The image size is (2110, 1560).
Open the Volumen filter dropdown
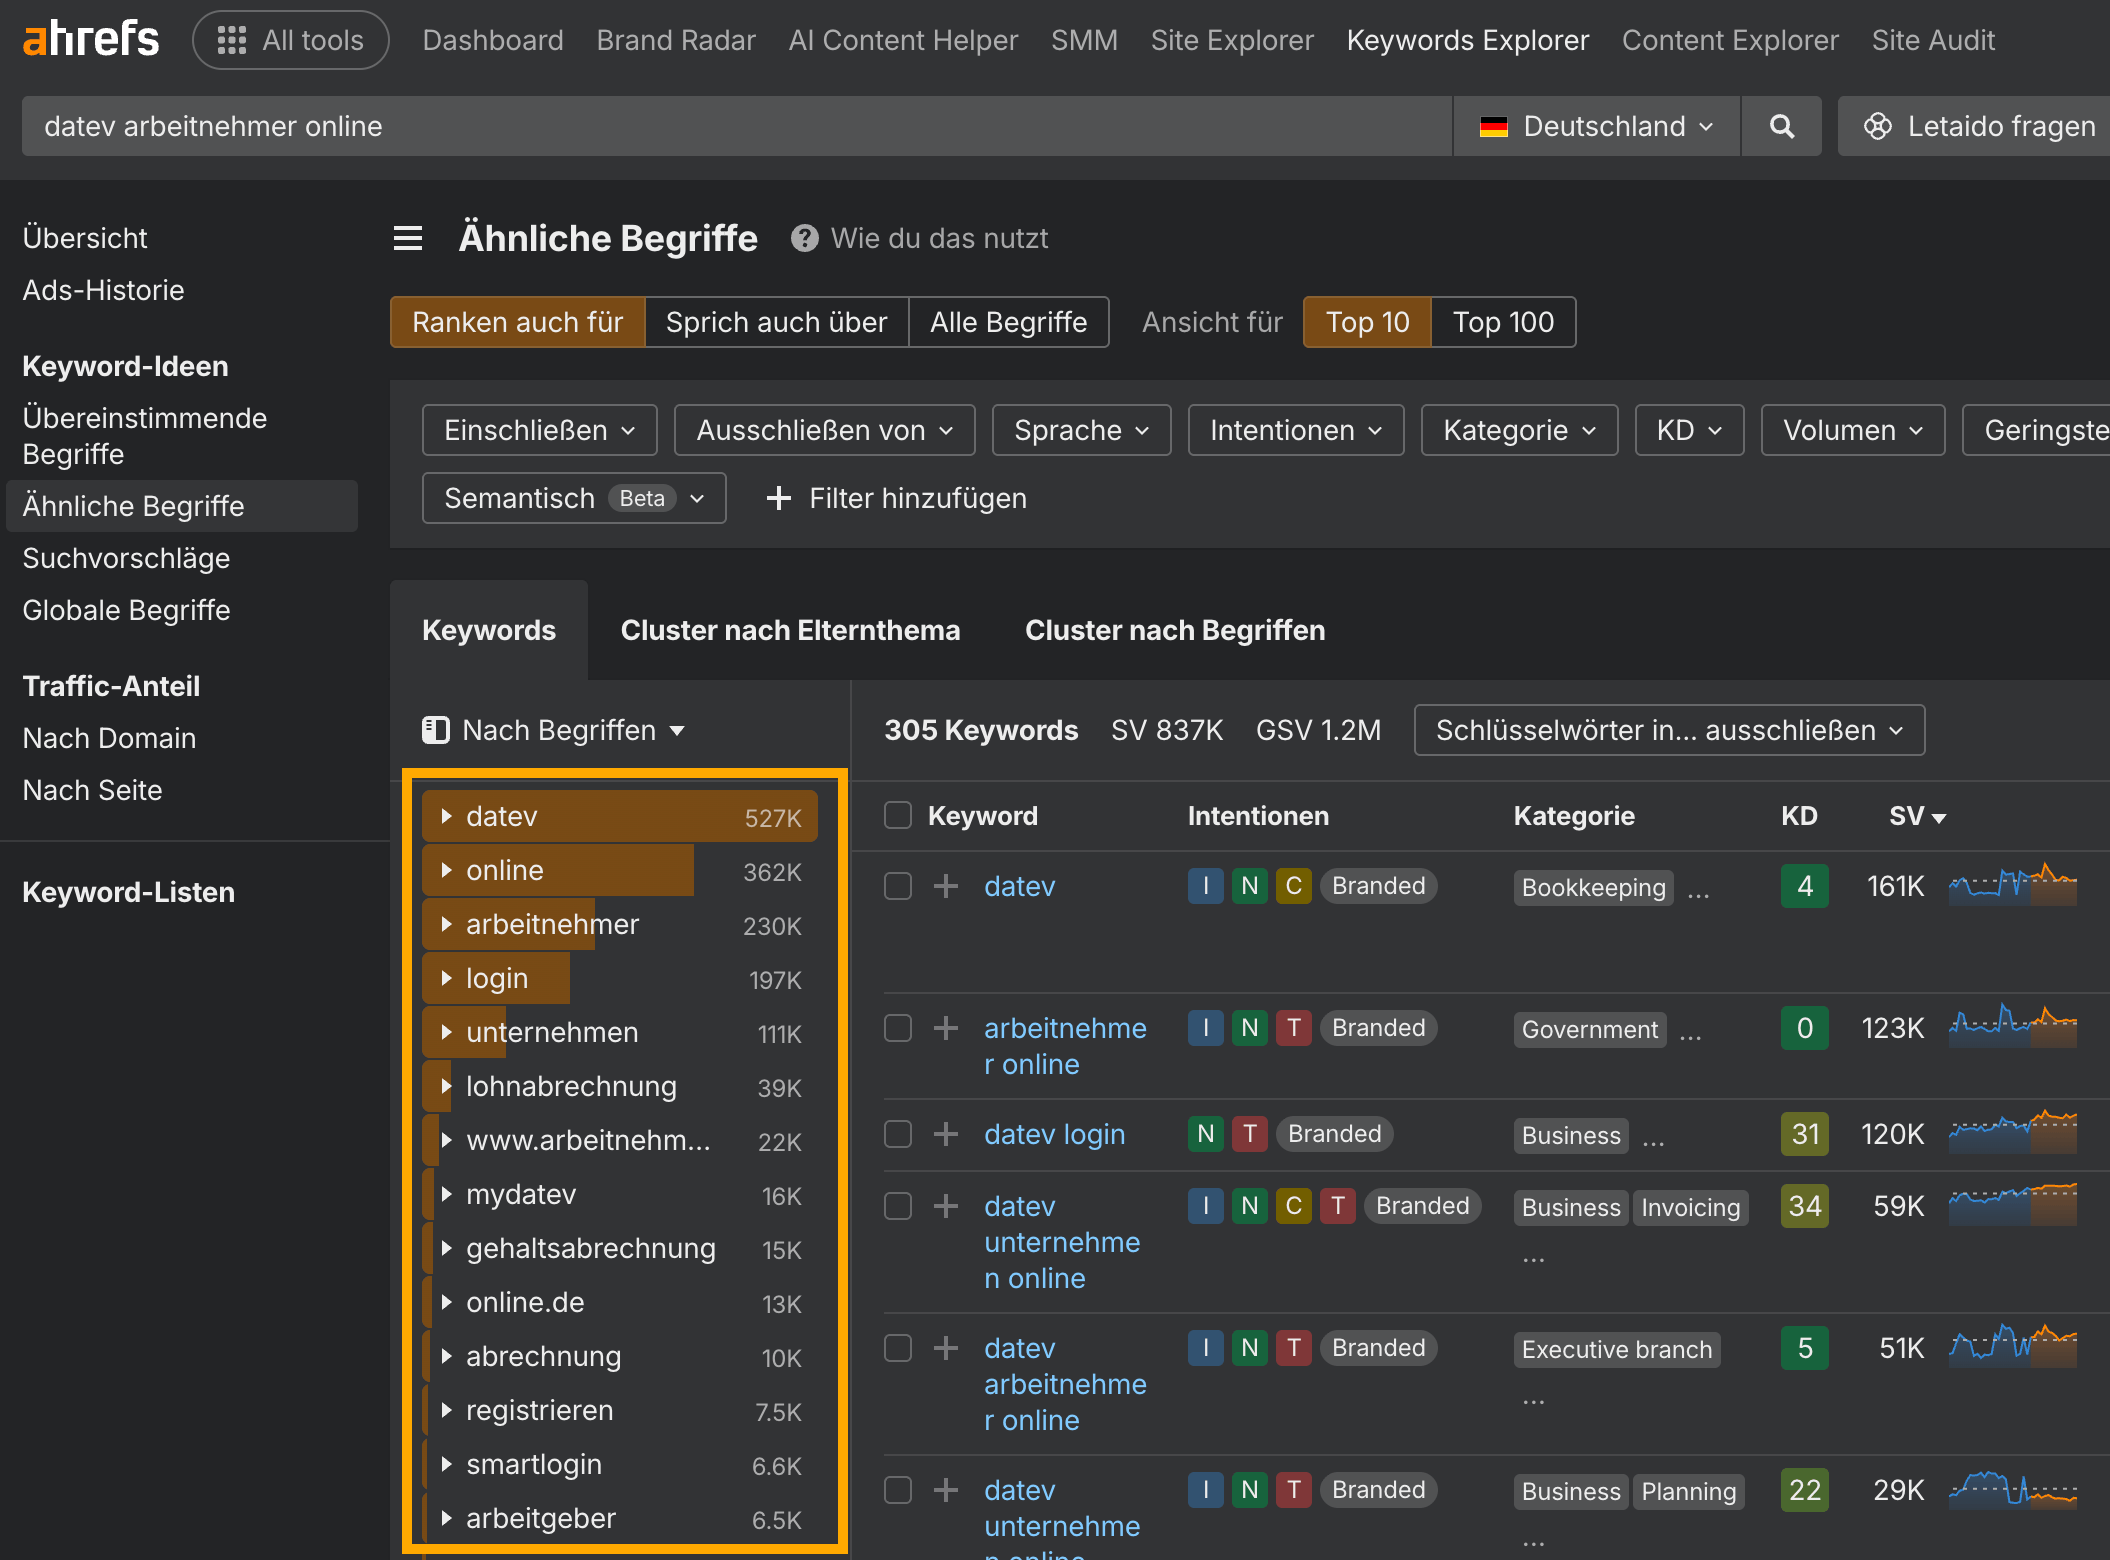[1853, 430]
